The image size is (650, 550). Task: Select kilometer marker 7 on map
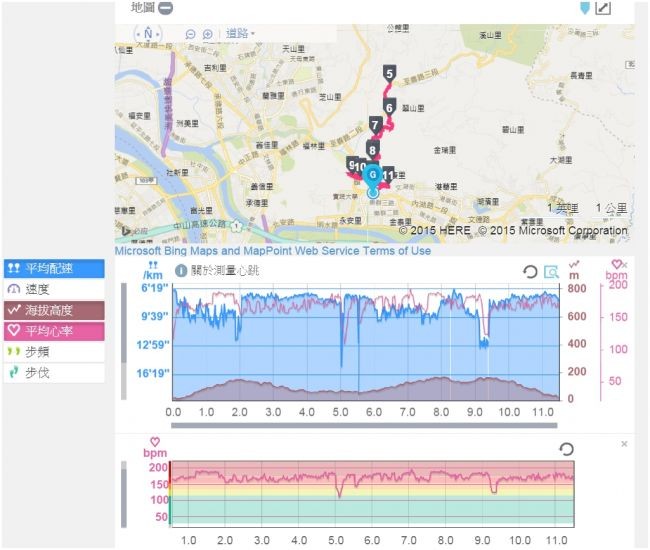(376, 125)
